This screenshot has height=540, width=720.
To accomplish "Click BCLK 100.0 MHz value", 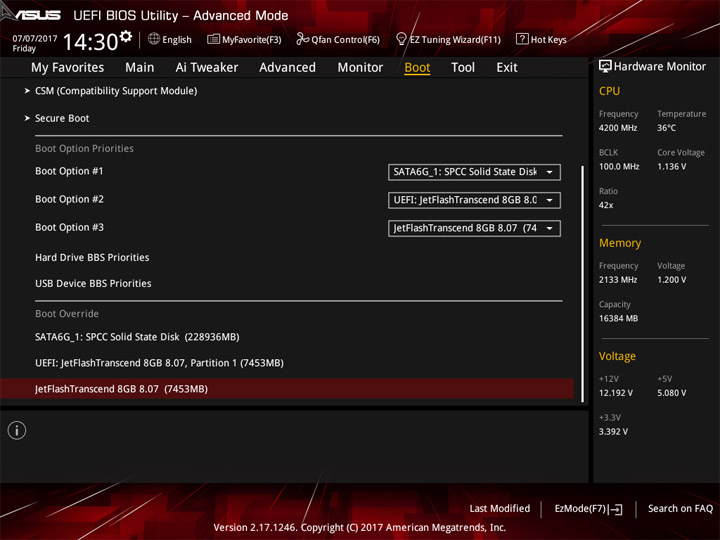I will [x=619, y=167].
